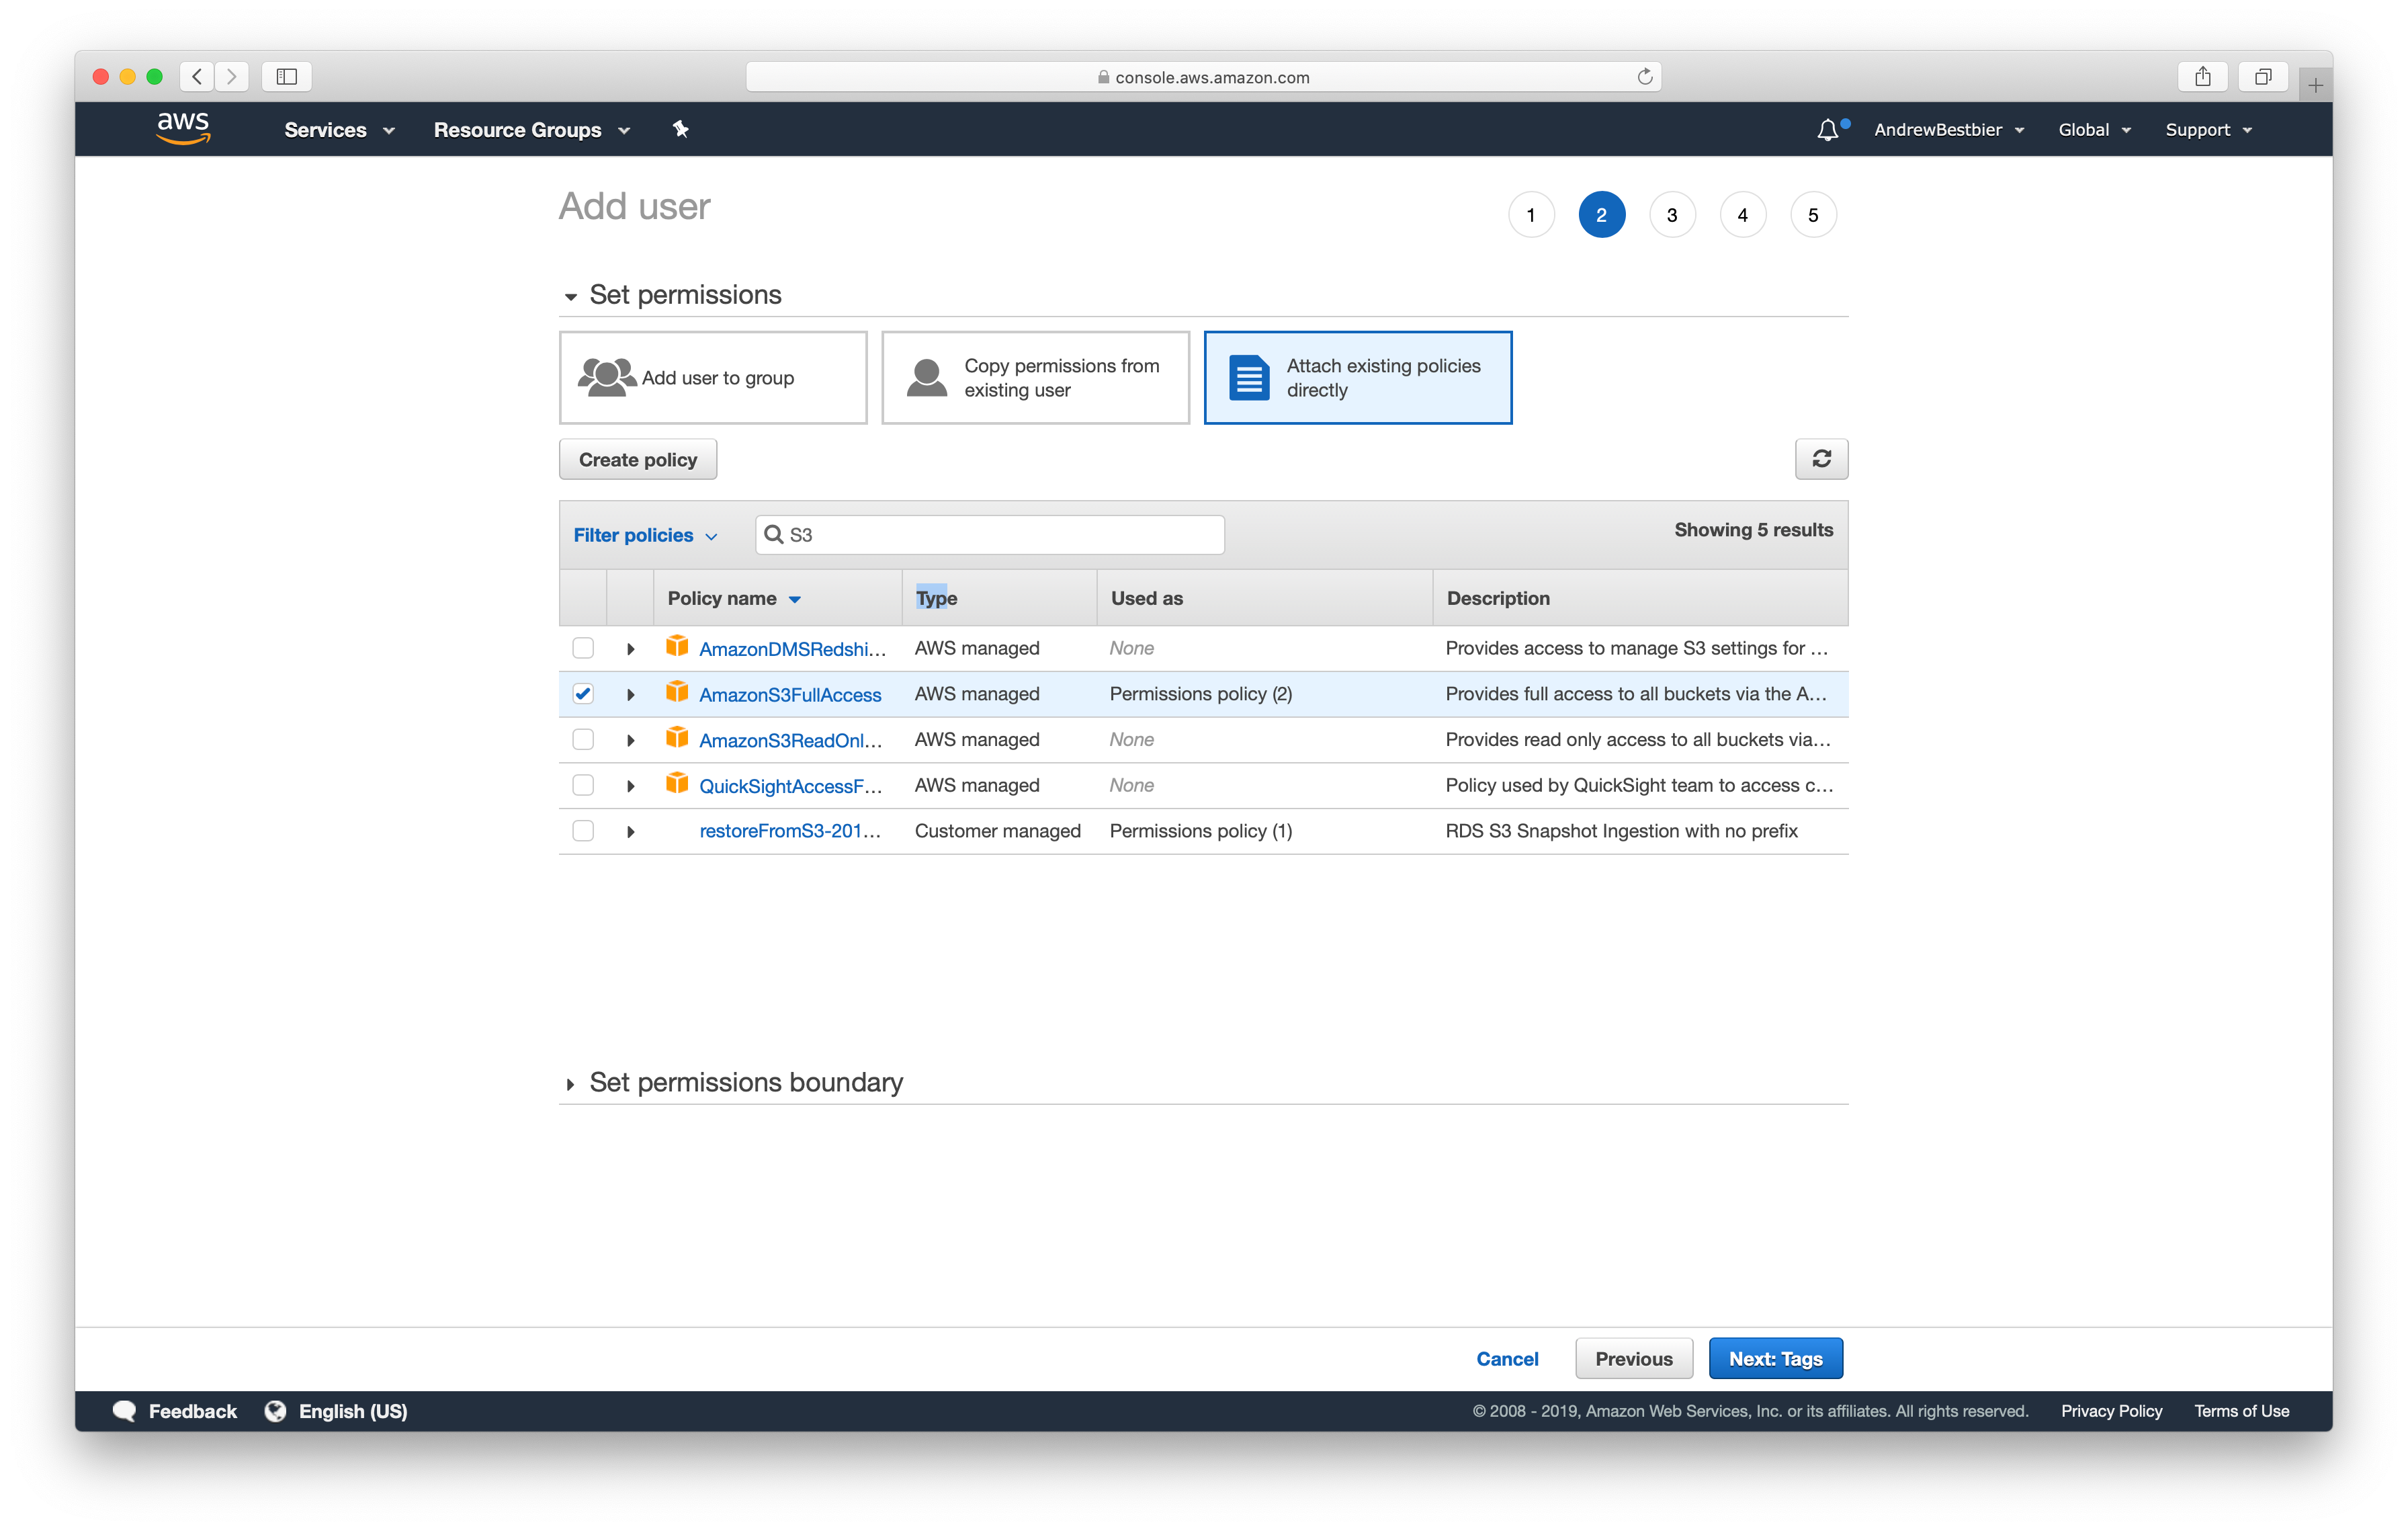Click Safari's share icon

click(2202, 77)
